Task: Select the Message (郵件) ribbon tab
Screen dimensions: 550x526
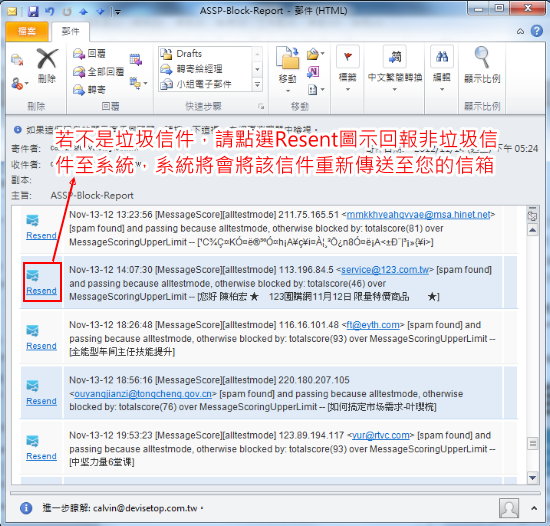Action: [71, 31]
